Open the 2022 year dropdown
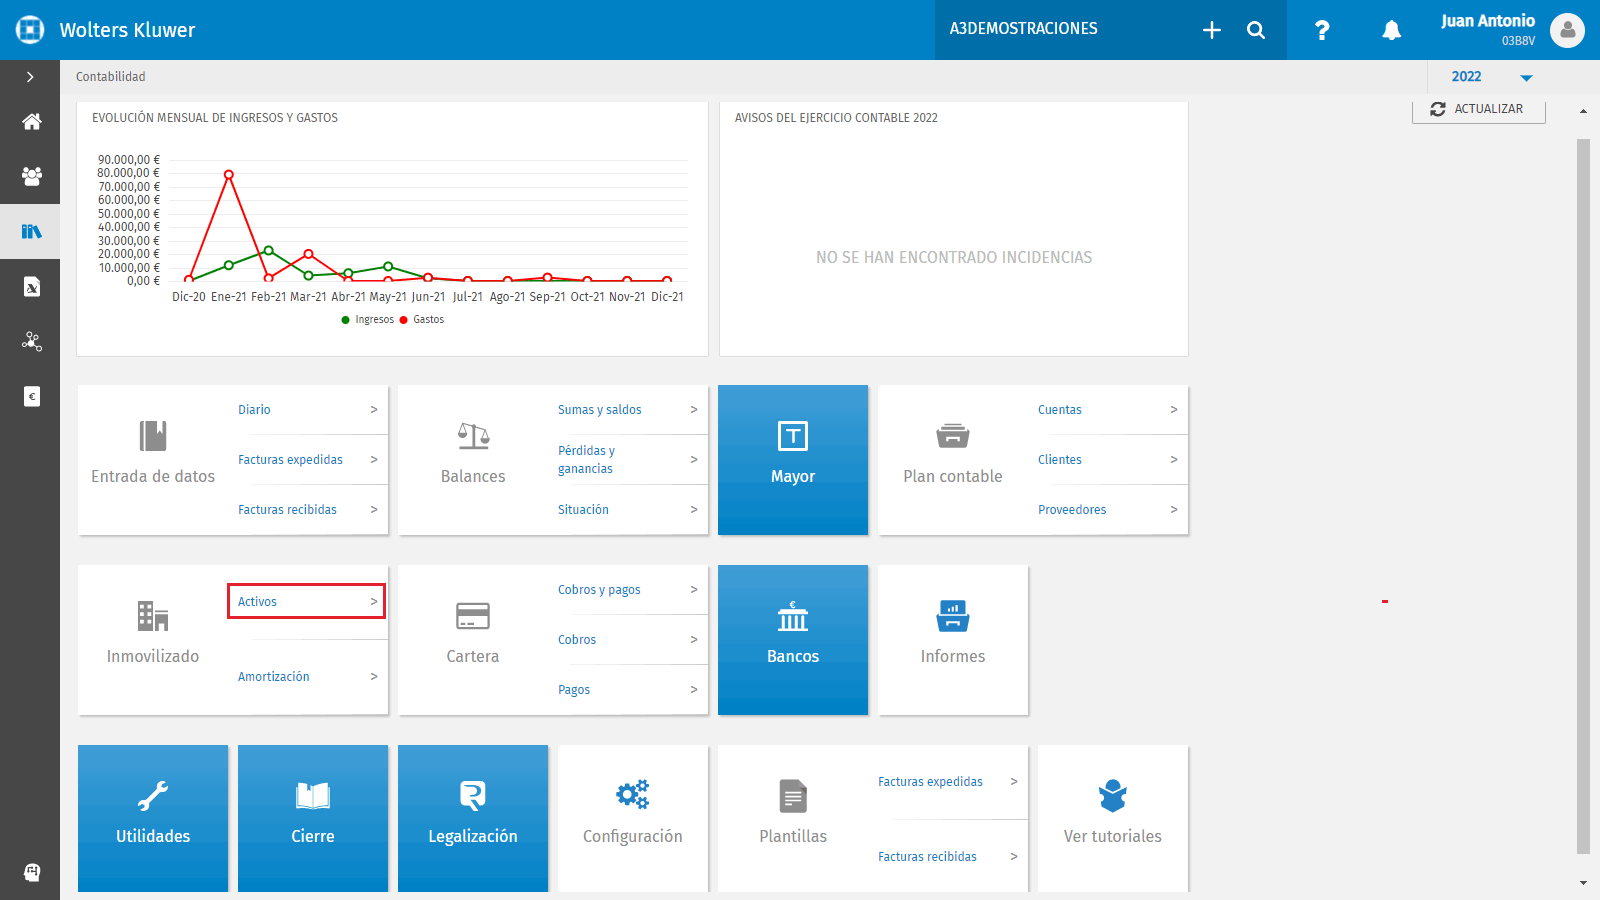Image resolution: width=1600 pixels, height=900 pixels. [x=1491, y=77]
